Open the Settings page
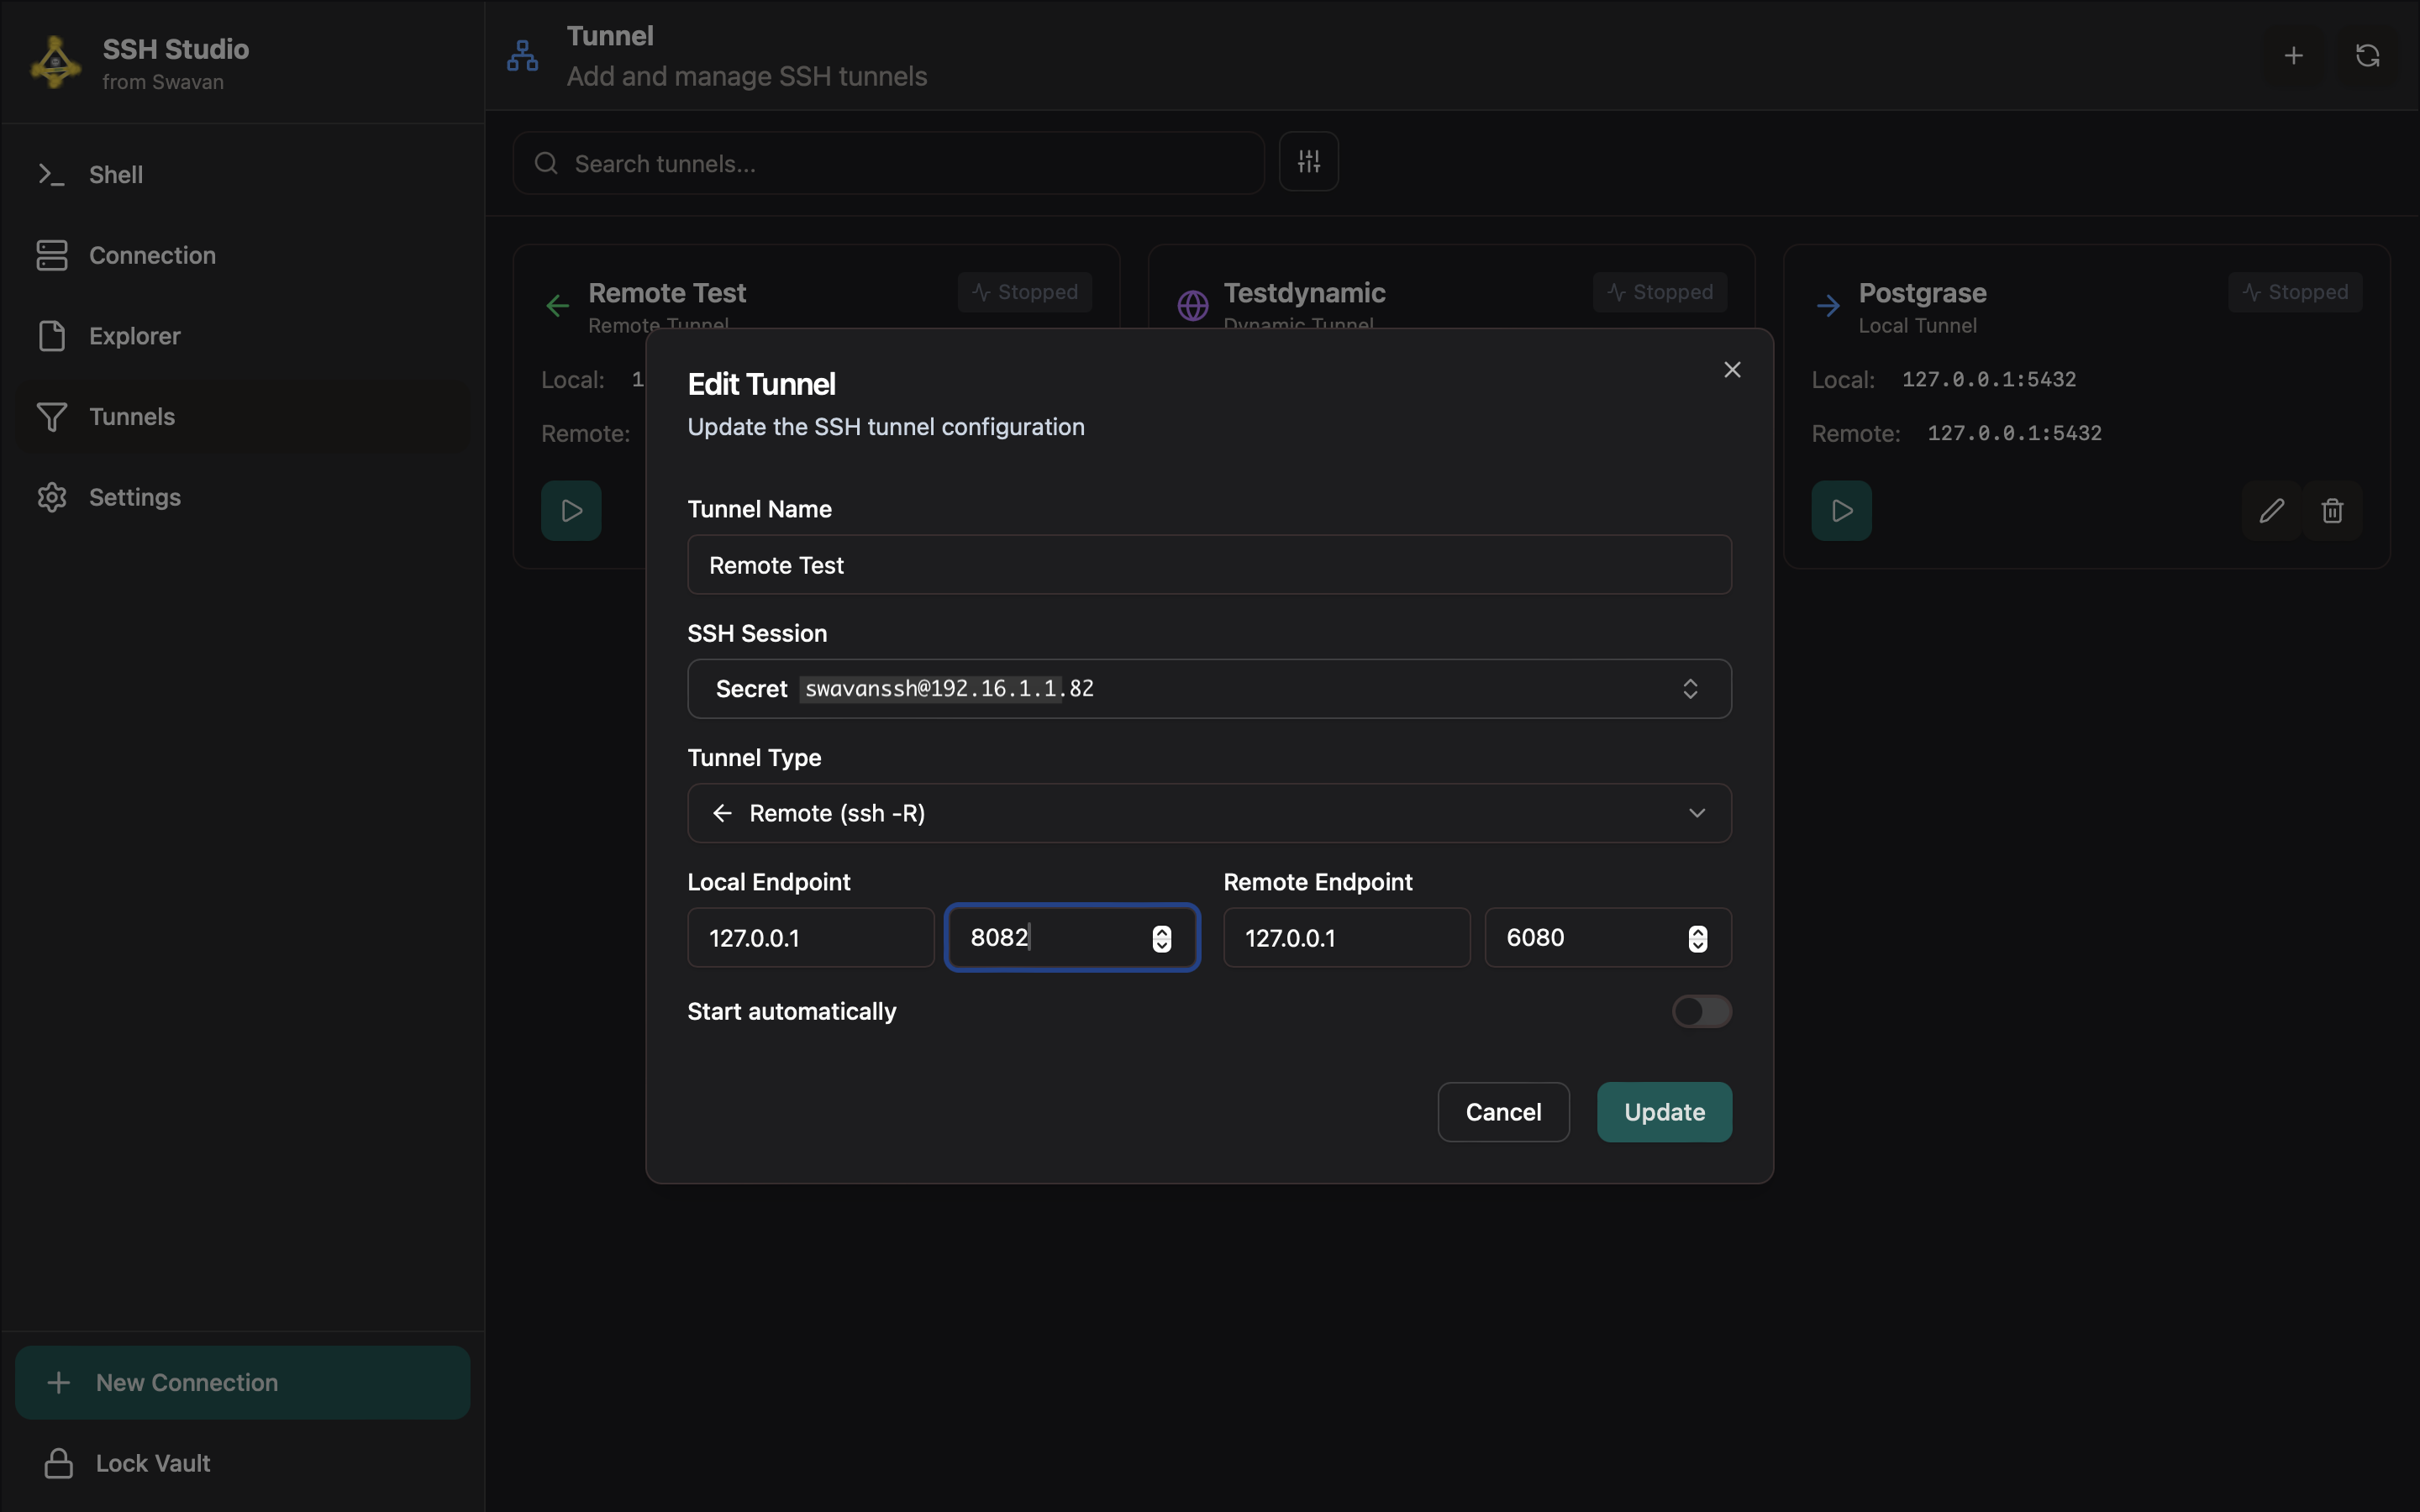This screenshot has height=1512, width=2420. pyautogui.click(x=134, y=497)
